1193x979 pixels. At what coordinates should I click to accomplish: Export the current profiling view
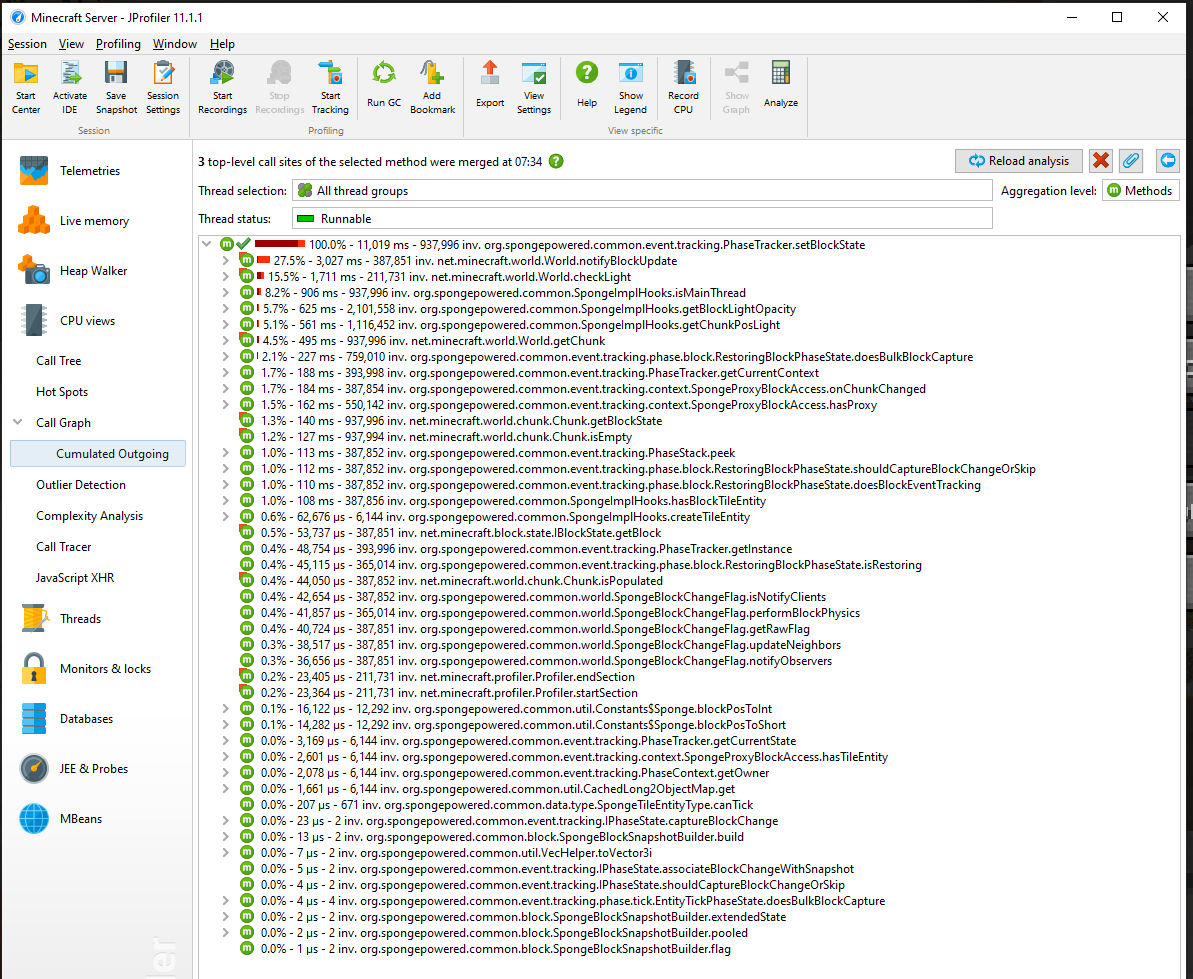[489, 87]
